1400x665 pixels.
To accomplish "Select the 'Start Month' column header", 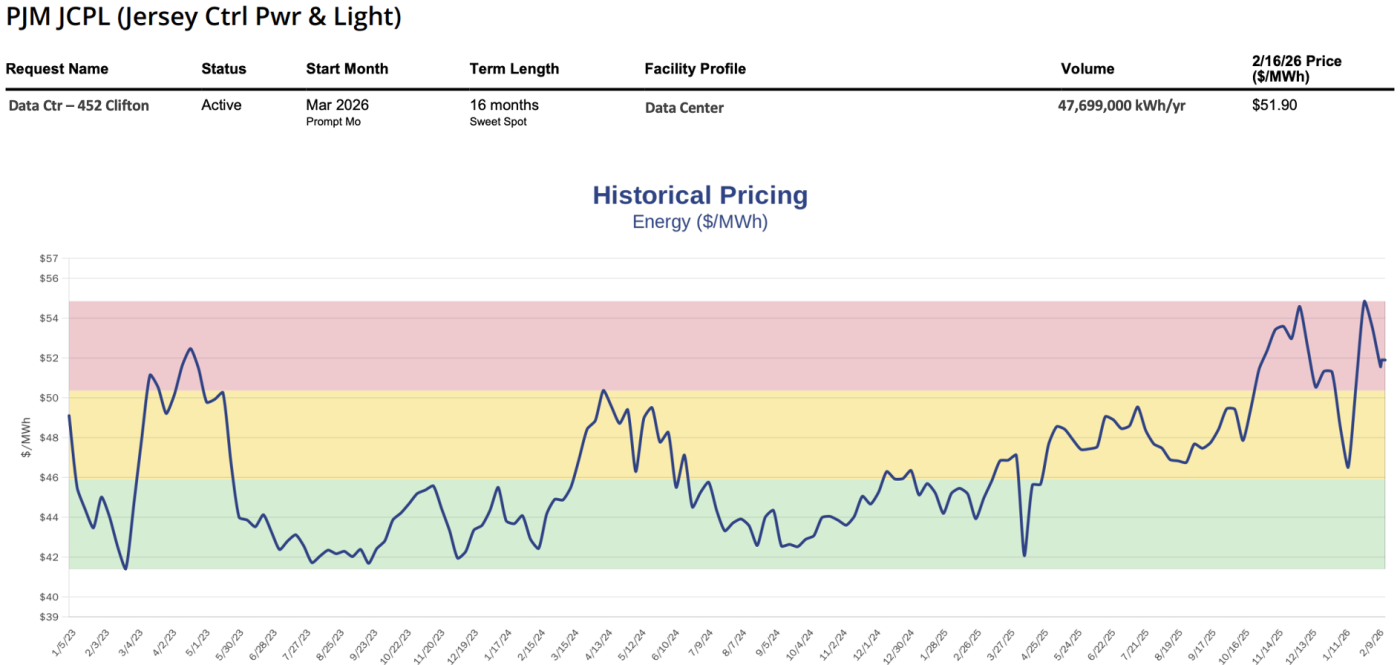I will click(x=347, y=69).
